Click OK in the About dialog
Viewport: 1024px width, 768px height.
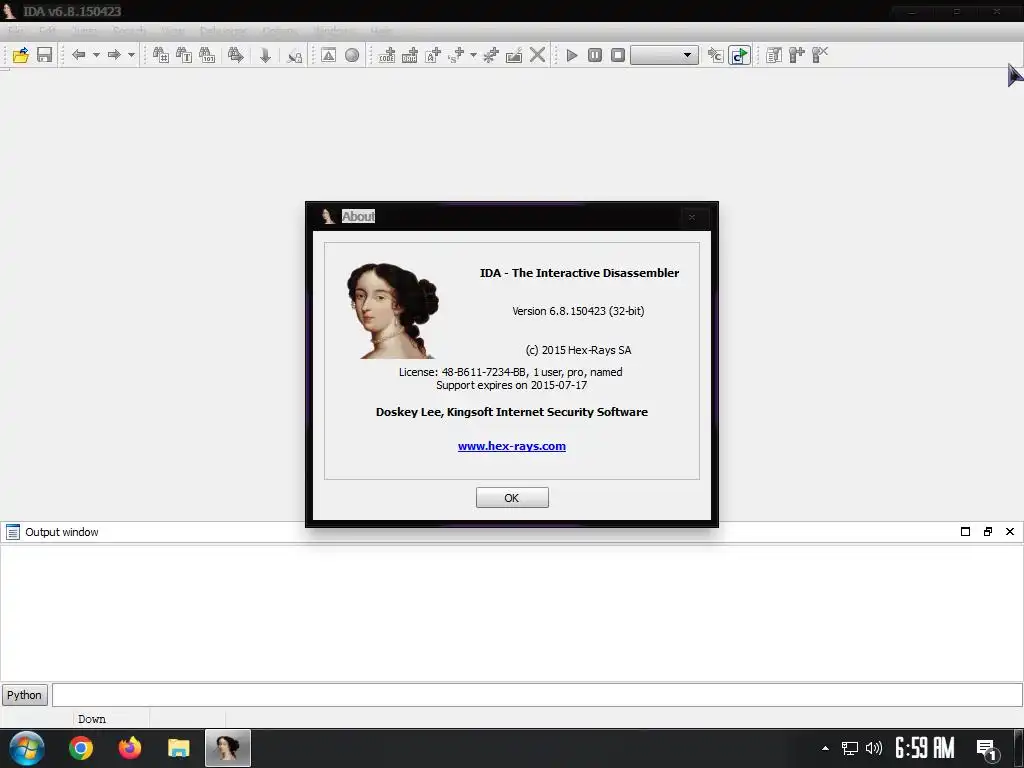point(512,498)
